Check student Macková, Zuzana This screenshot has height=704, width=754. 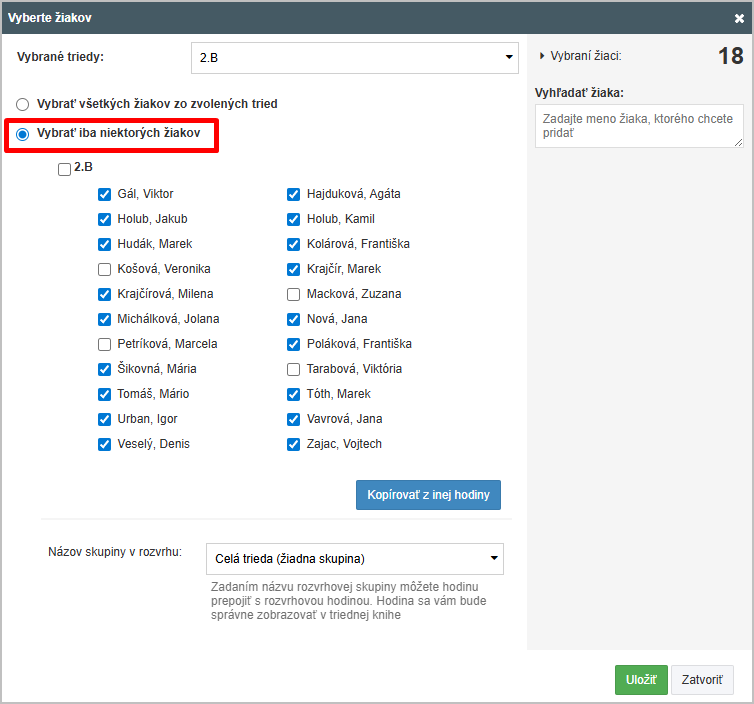click(x=293, y=294)
